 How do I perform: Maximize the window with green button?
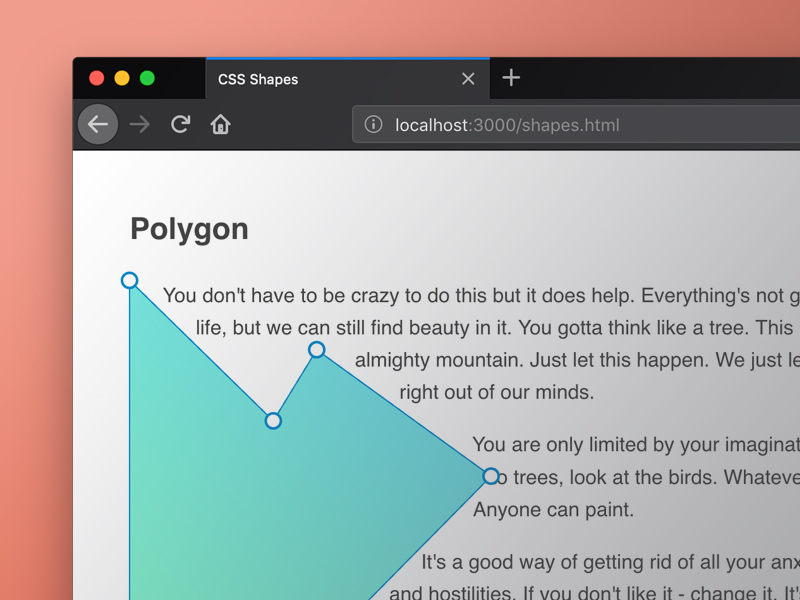[147, 78]
